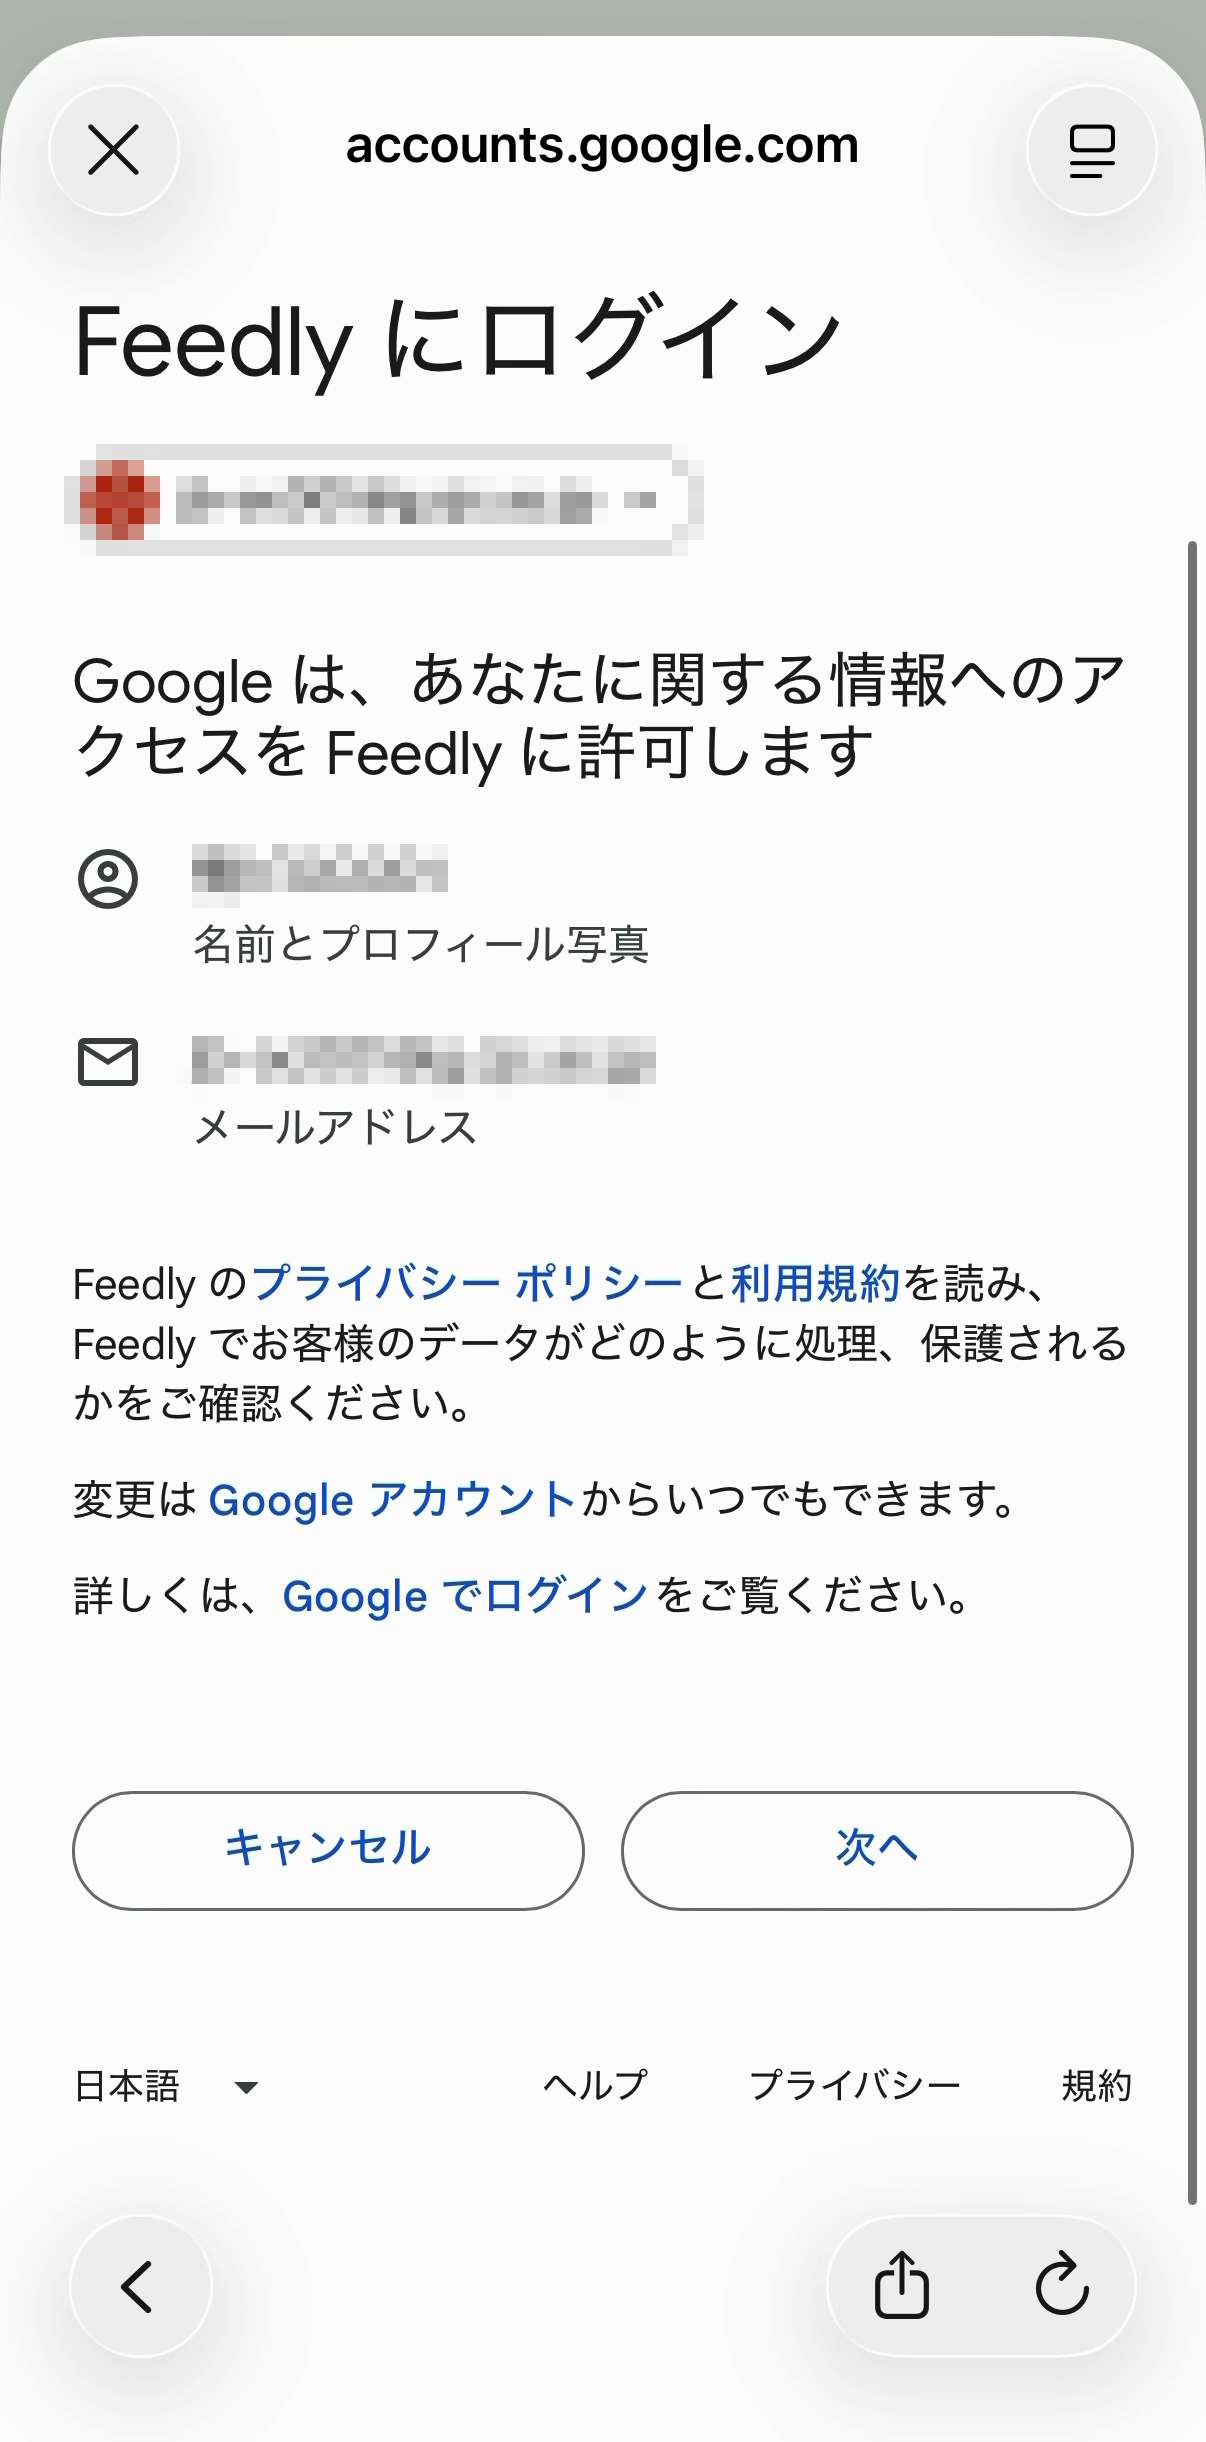Open the Google でログイン link
1206x2442 pixels.
pyautogui.click(x=465, y=1596)
